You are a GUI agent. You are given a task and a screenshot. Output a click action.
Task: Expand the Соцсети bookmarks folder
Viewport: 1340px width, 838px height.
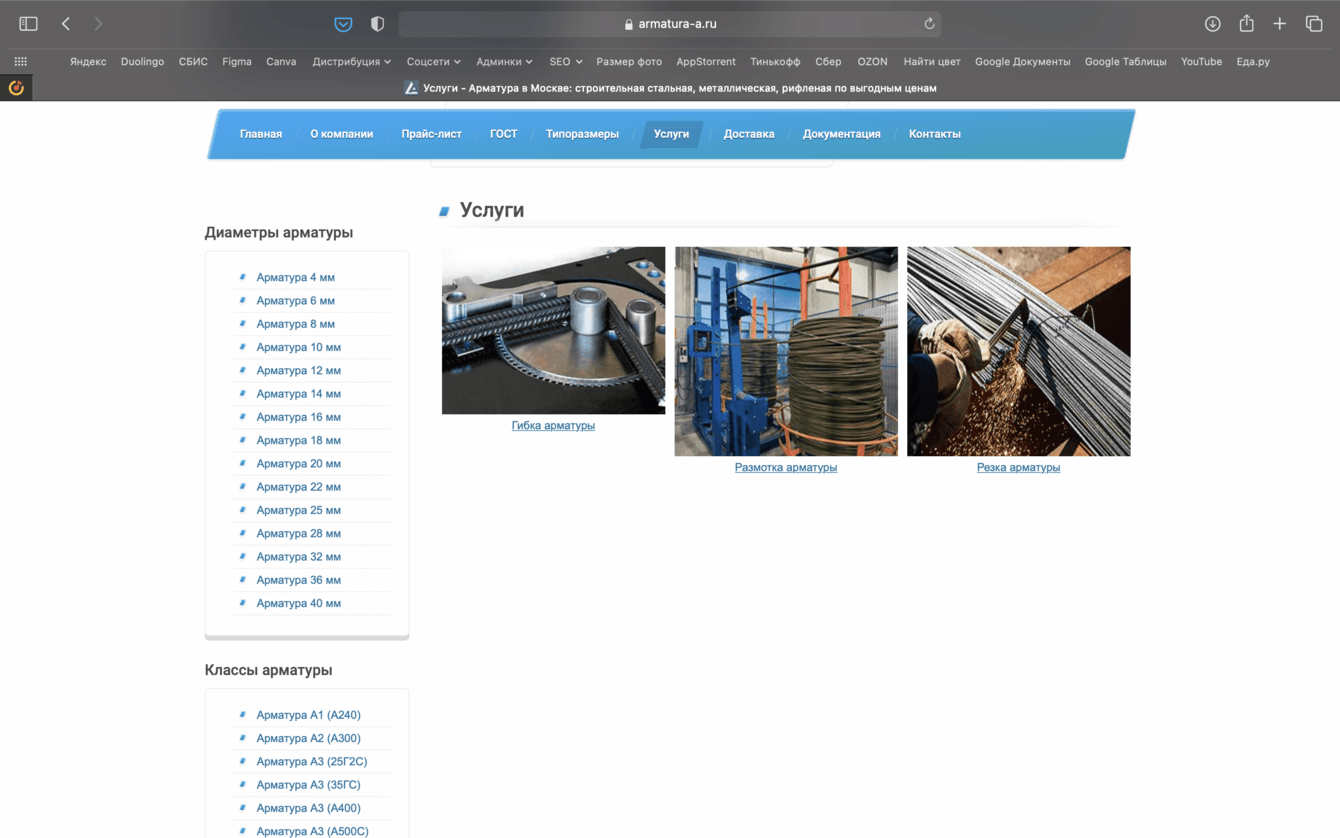(x=433, y=62)
